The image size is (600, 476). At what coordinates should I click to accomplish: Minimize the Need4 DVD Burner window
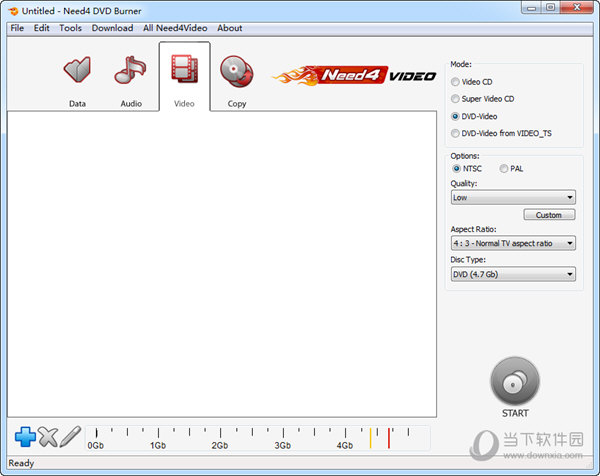[x=532, y=8]
